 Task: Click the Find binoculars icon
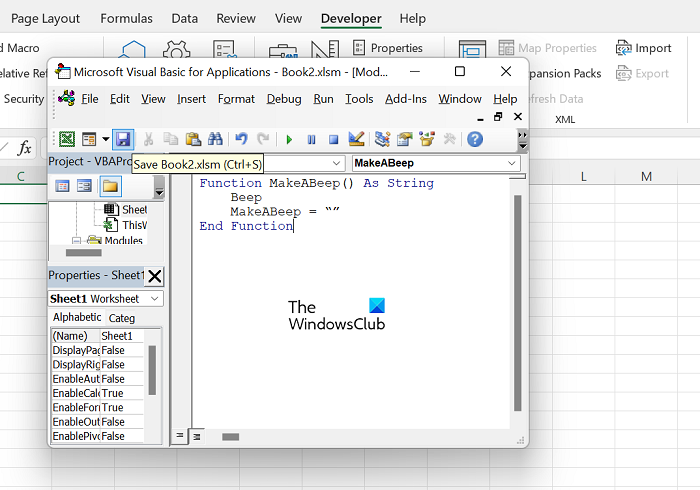[x=213, y=140]
